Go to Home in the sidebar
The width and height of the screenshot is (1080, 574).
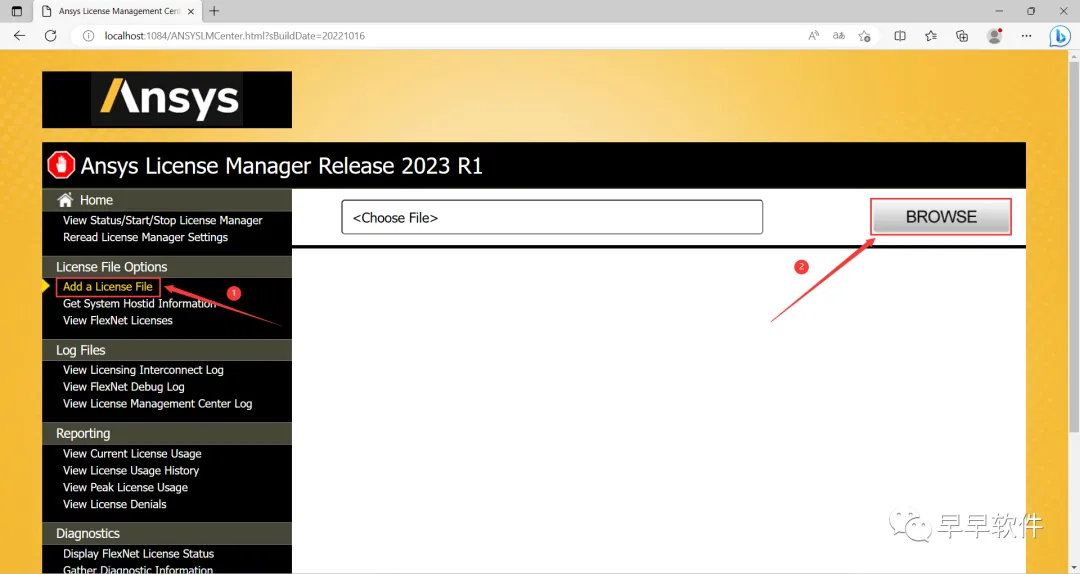(96, 200)
